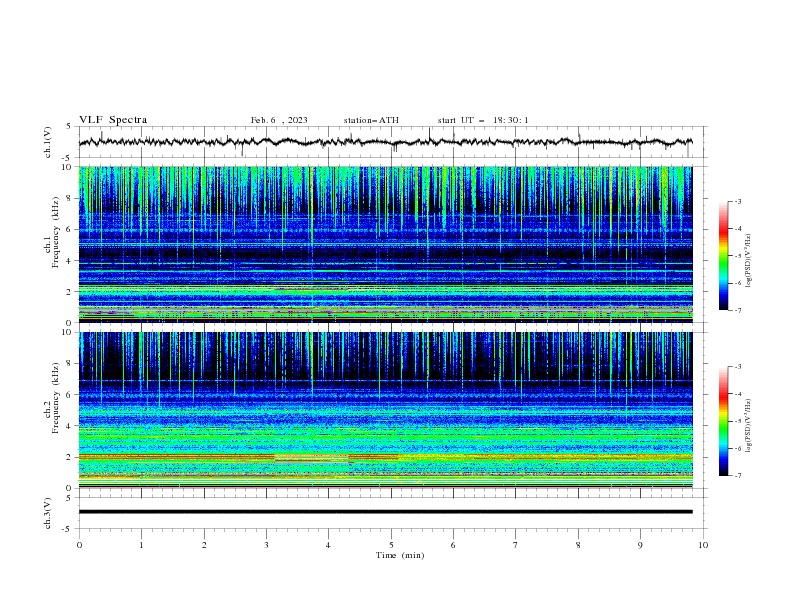Click the "start UT = 18:30:1" label
This screenshot has height=612, width=792.
pyautogui.click(x=483, y=120)
